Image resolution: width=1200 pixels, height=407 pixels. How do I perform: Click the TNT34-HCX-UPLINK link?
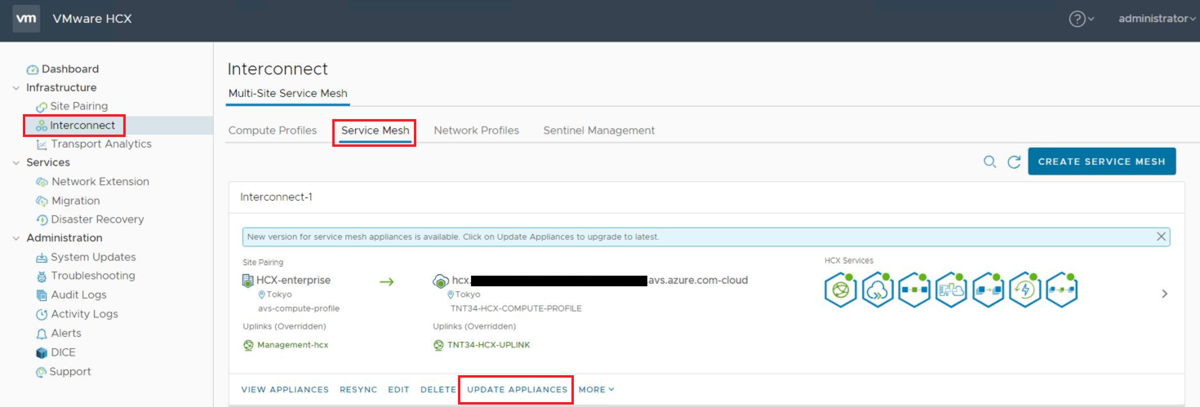pos(488,345)
